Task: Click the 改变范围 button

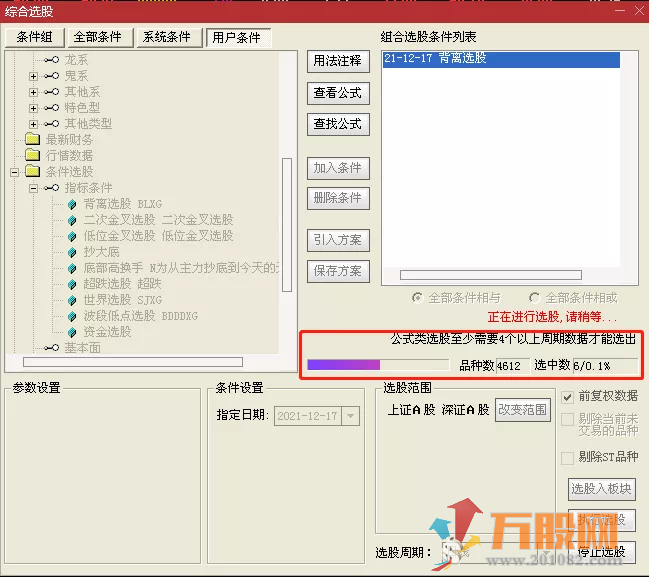Action: (x=523, y=410)
